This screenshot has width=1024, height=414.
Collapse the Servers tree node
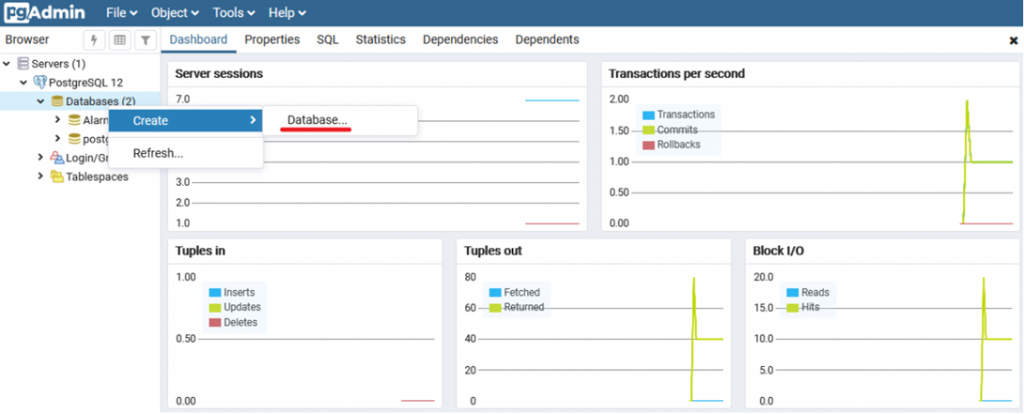(8, 64)
